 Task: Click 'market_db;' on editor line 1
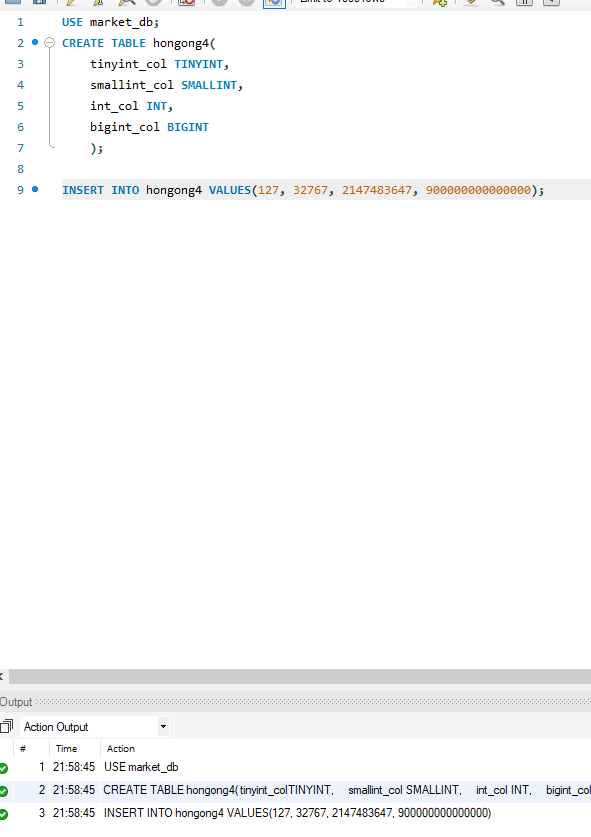[124, 22]
